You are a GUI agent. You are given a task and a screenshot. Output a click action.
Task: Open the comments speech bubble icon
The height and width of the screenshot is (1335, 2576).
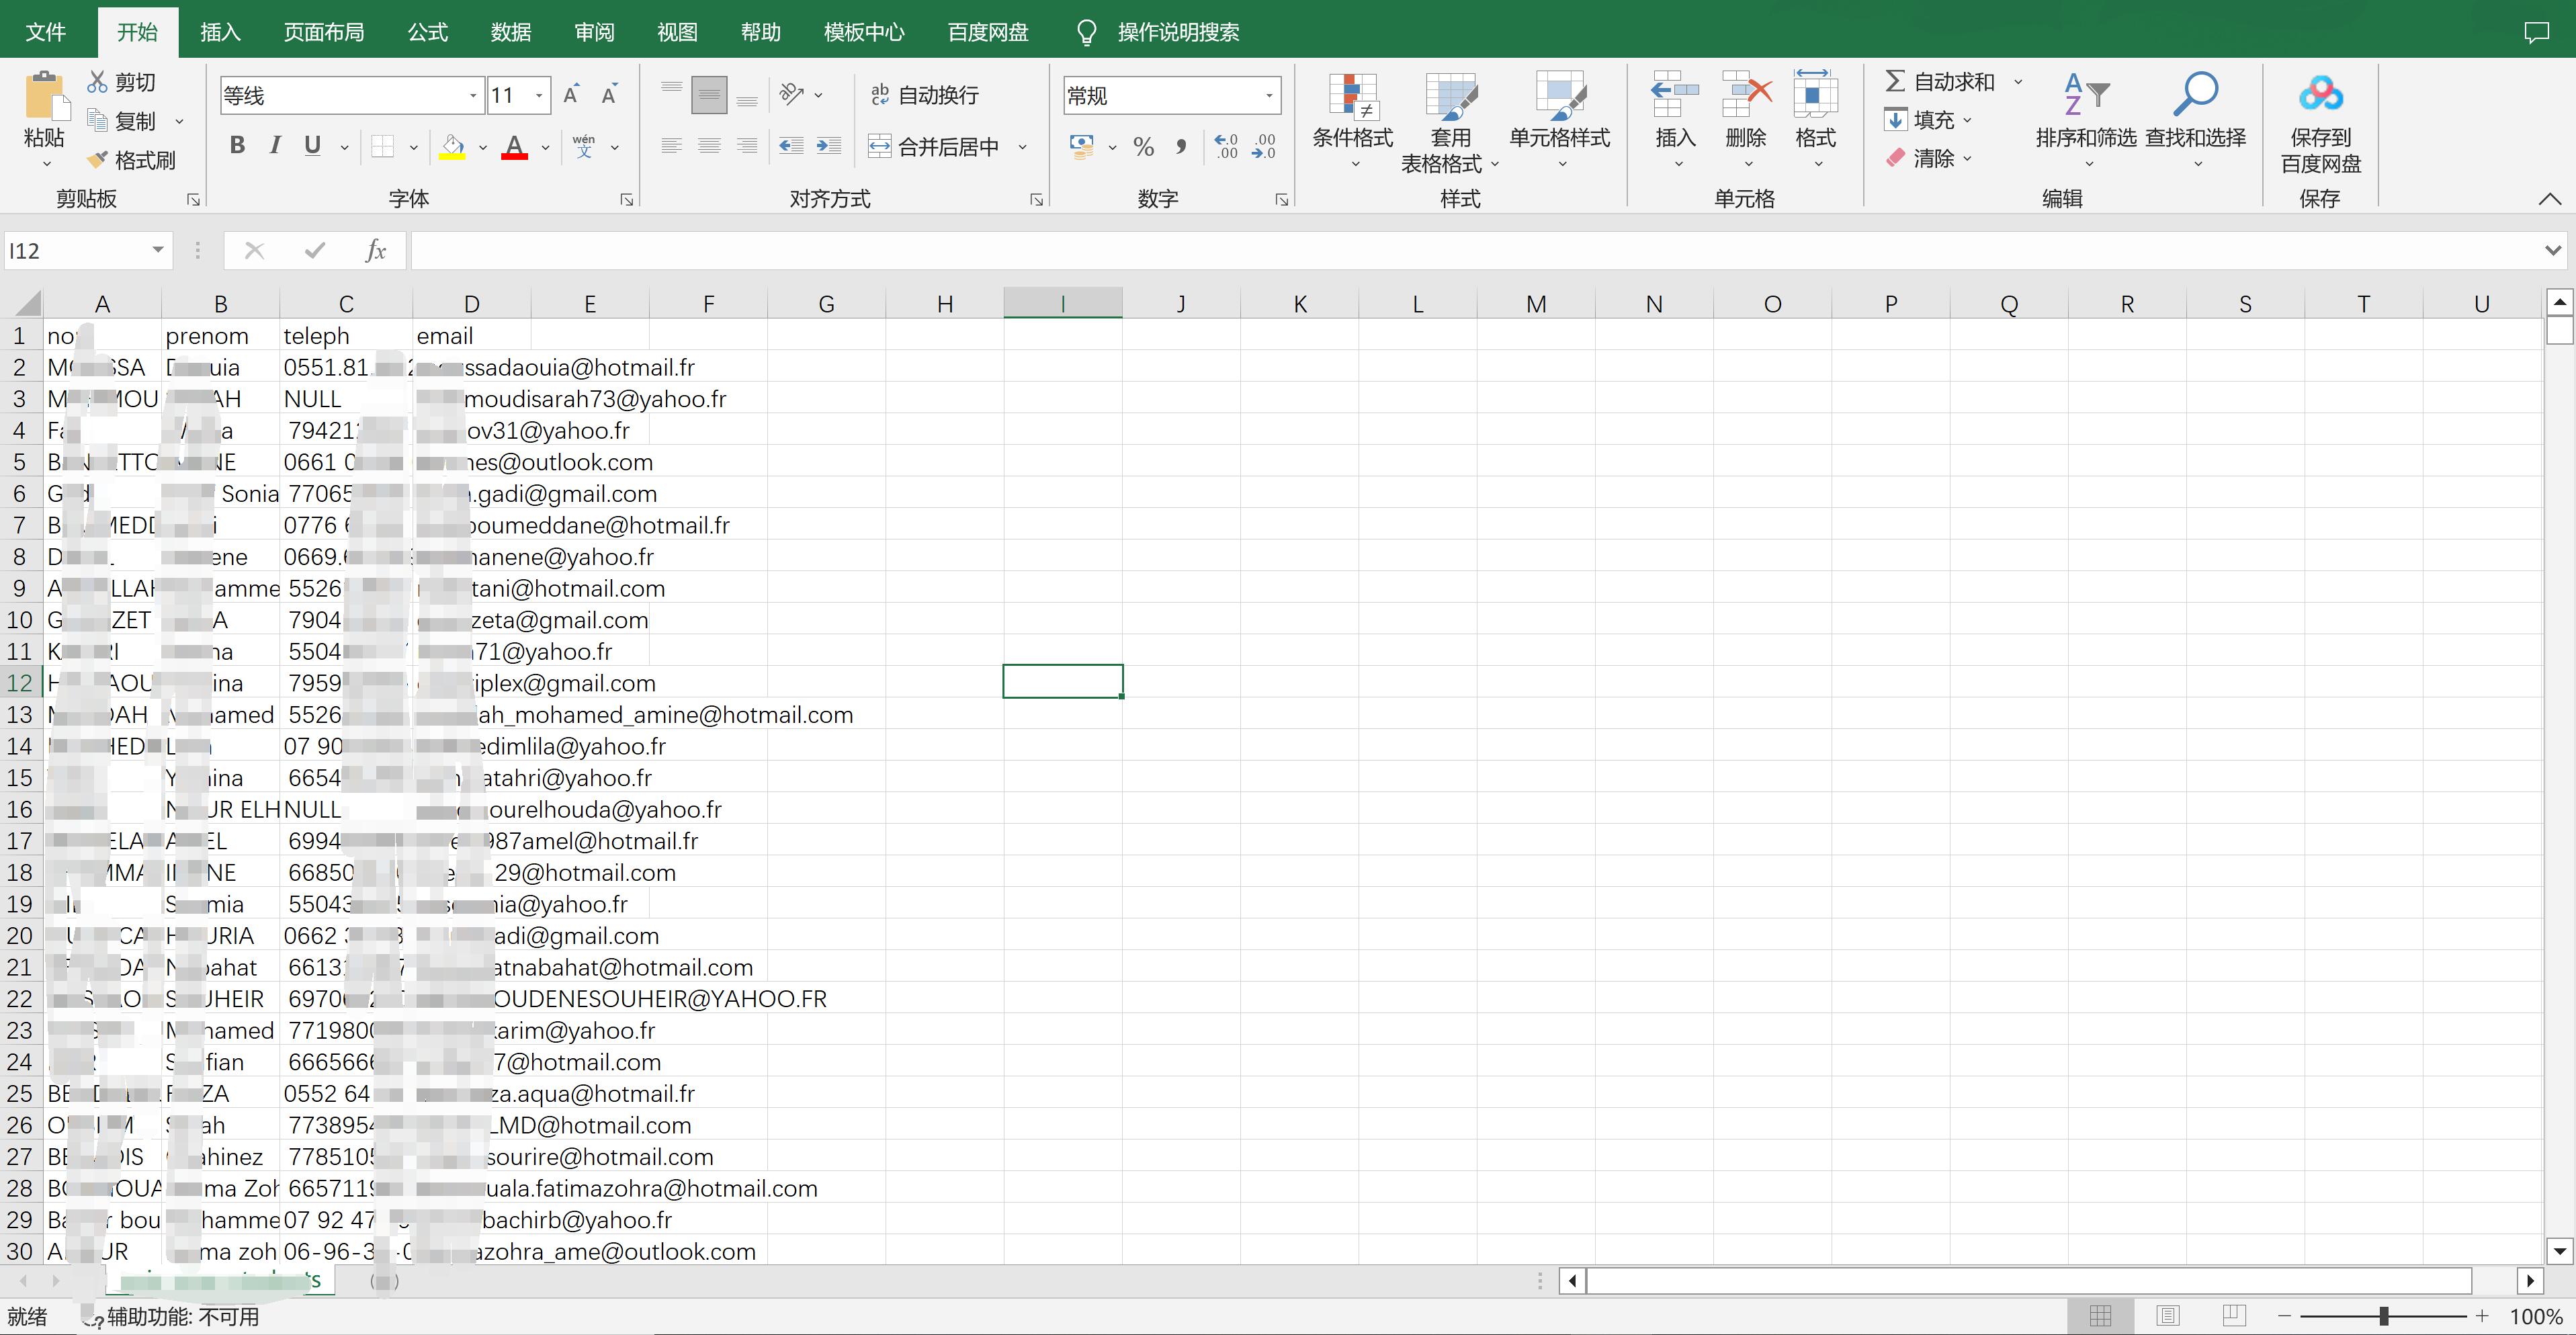tap(2536, 33)
